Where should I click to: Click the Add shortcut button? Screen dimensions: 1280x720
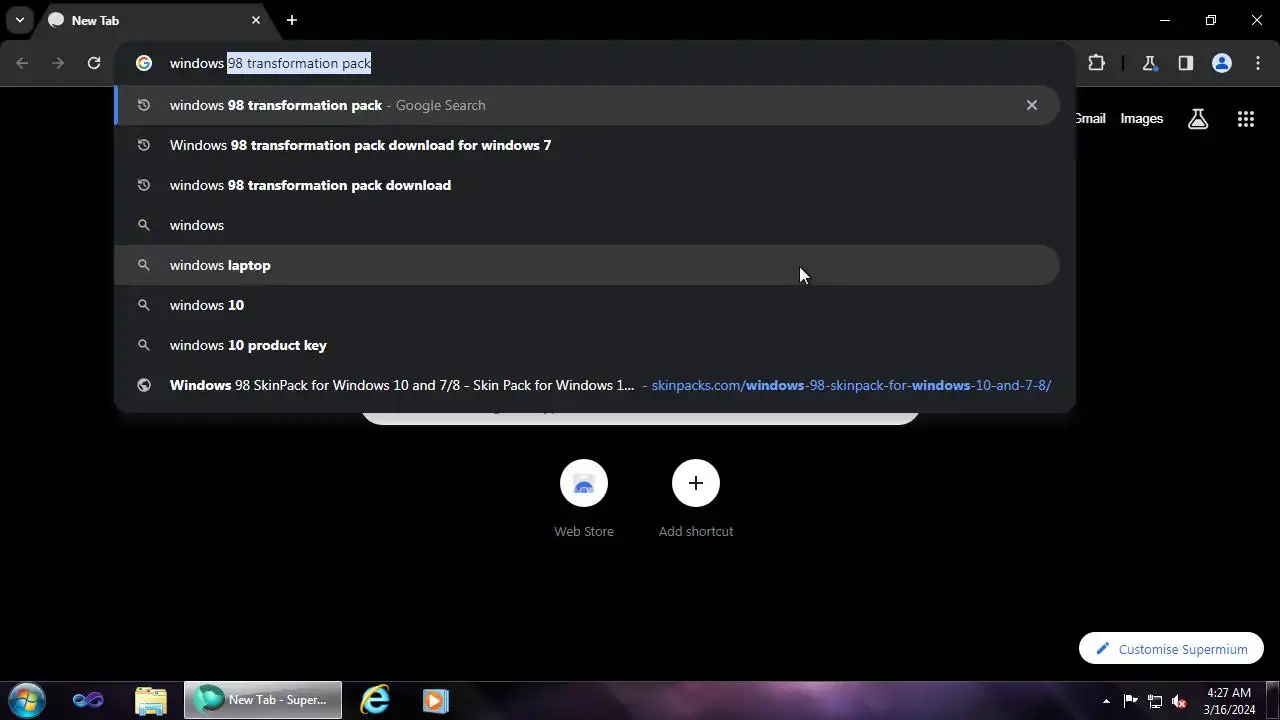coord(696,498)
